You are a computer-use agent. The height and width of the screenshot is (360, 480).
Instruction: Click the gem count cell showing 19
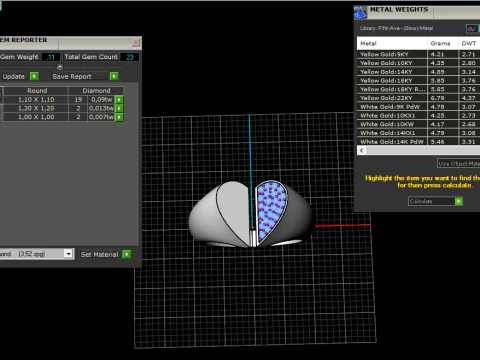click(x=78, y=99)
